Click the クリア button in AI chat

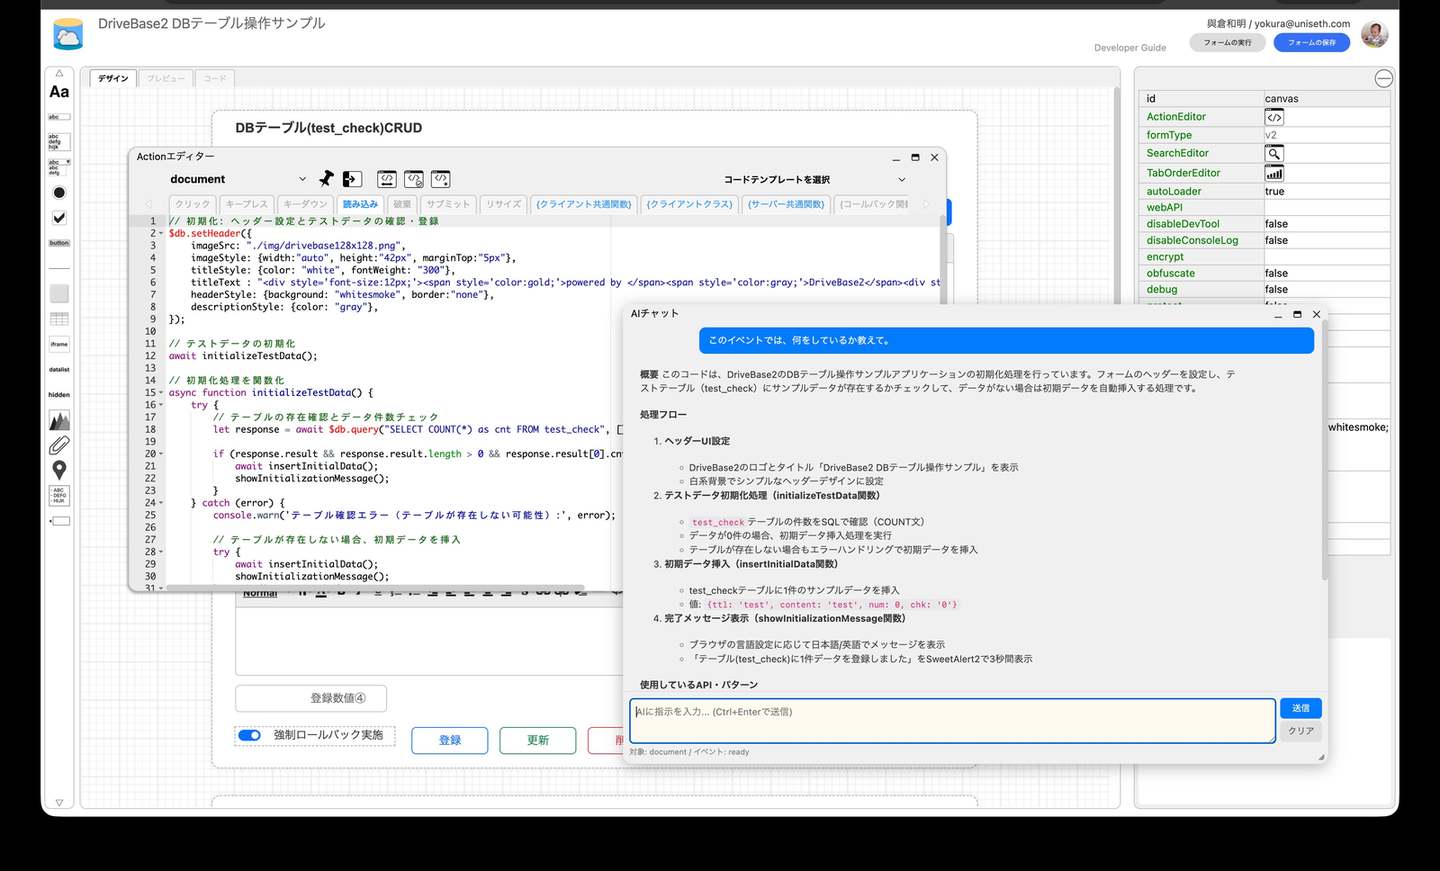pyautogui.click(x=1301, y=731)
